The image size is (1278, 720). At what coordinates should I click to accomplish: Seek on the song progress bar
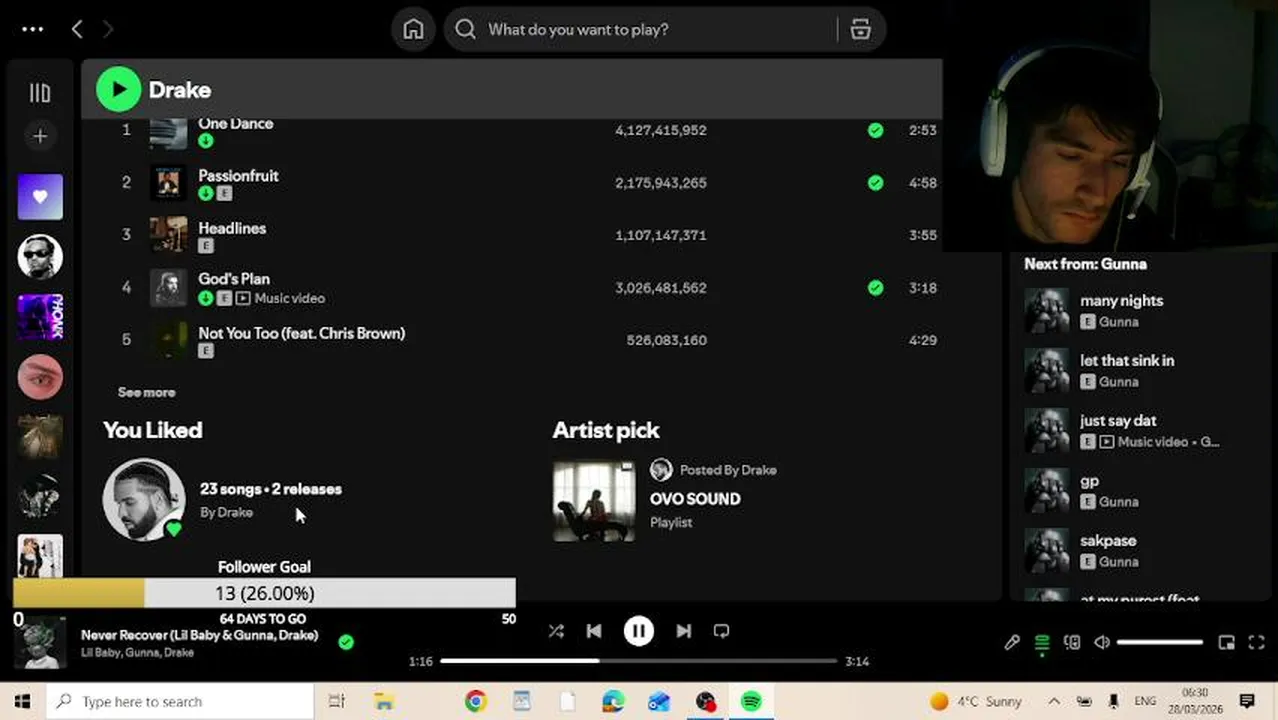point(638,661)
